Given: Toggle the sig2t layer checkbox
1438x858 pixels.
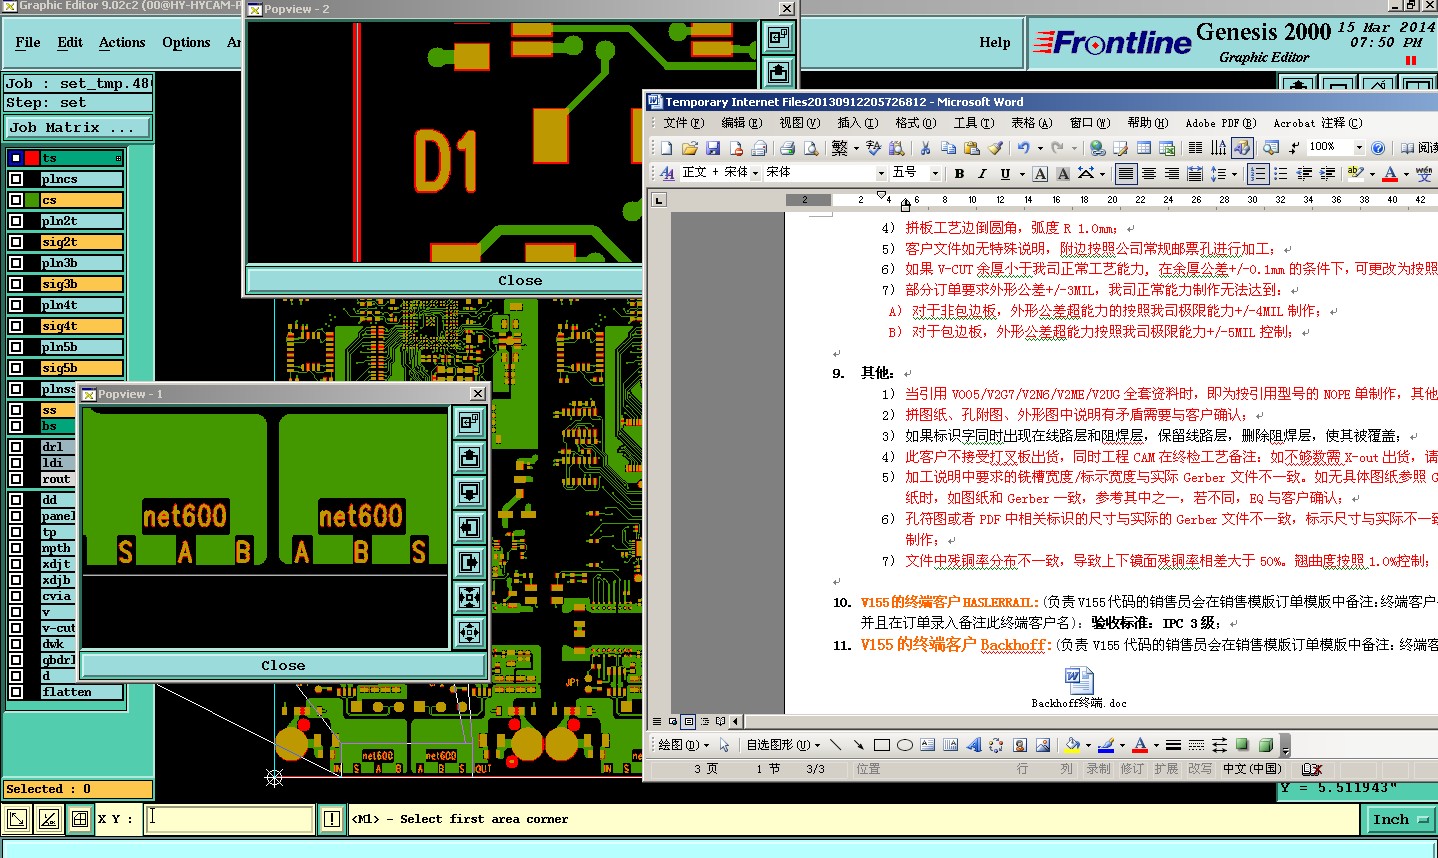Looking at the screenshot, I should pyautogui.click(x=16, y=242).
